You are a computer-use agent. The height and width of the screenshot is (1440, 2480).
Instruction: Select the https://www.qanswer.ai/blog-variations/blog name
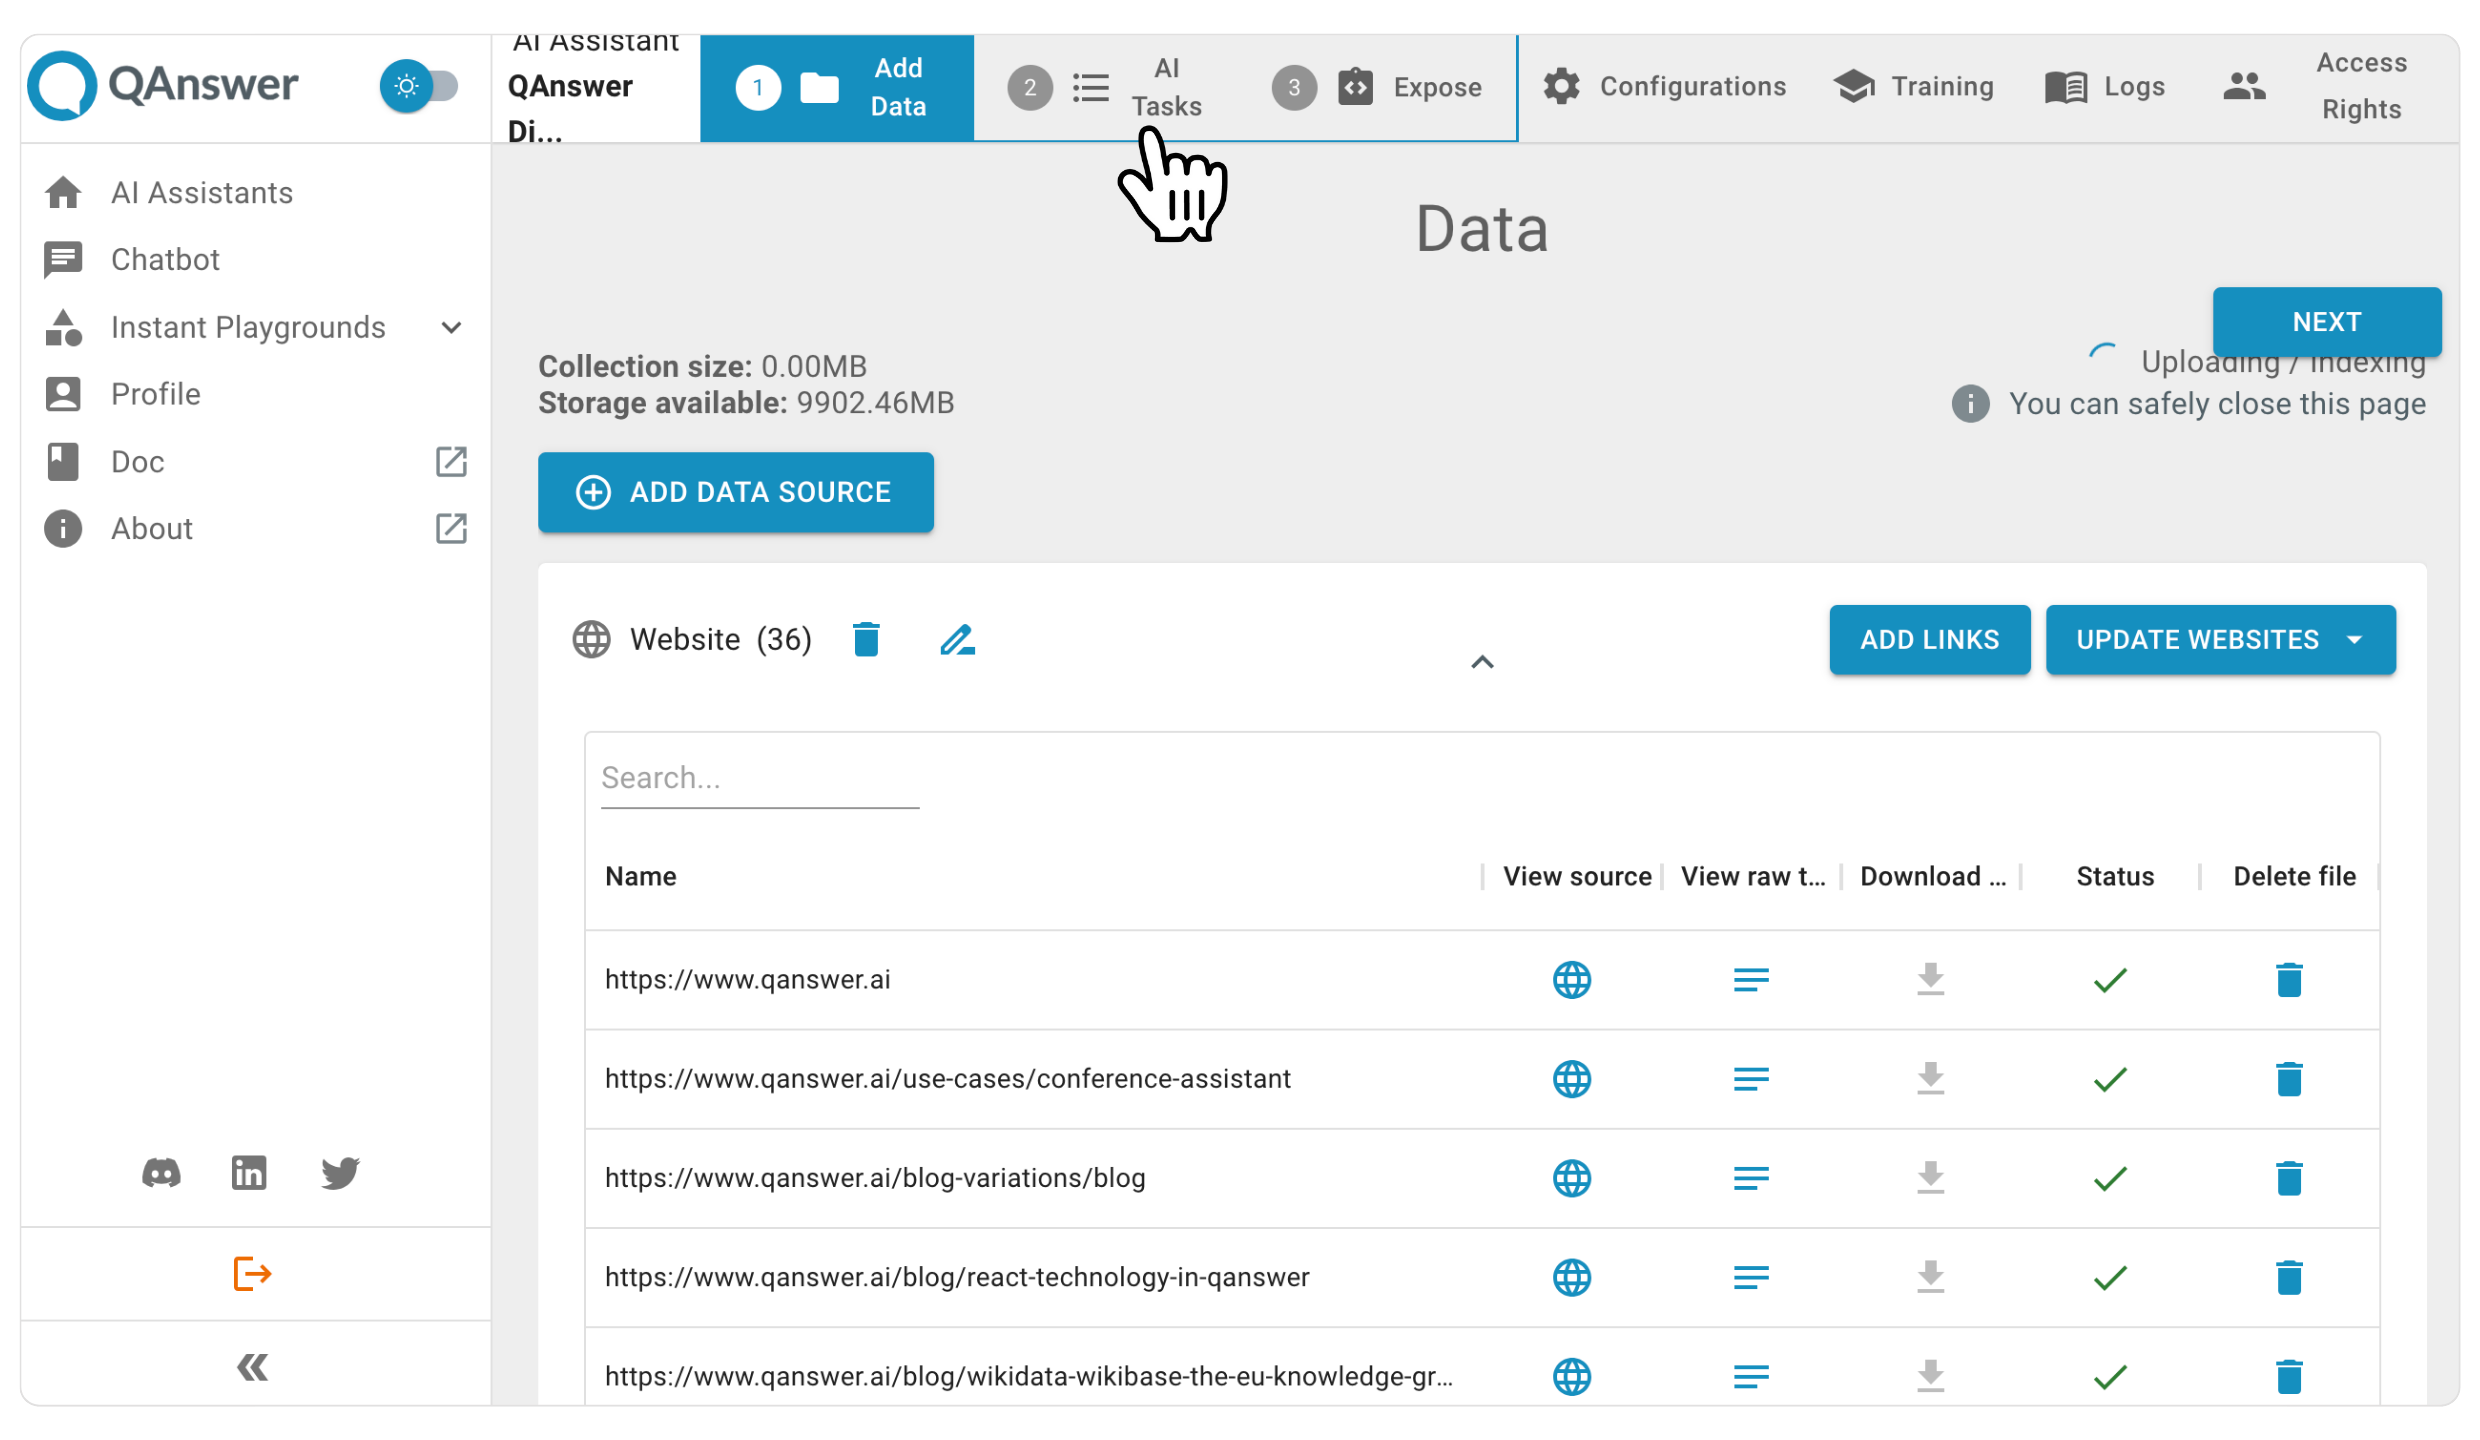[875, 1177]
